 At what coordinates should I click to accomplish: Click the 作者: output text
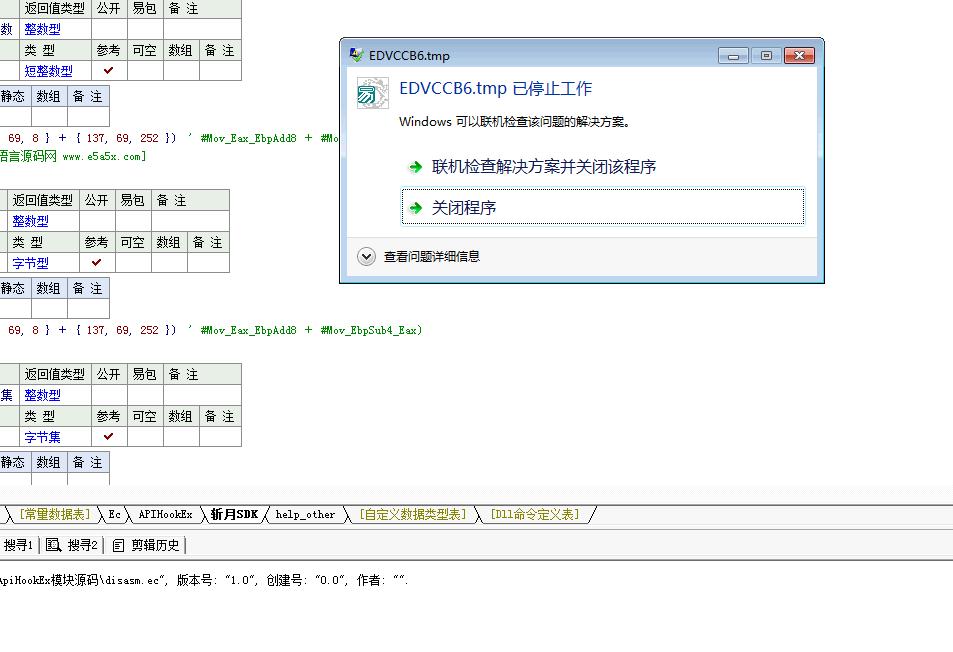(382, 580)
